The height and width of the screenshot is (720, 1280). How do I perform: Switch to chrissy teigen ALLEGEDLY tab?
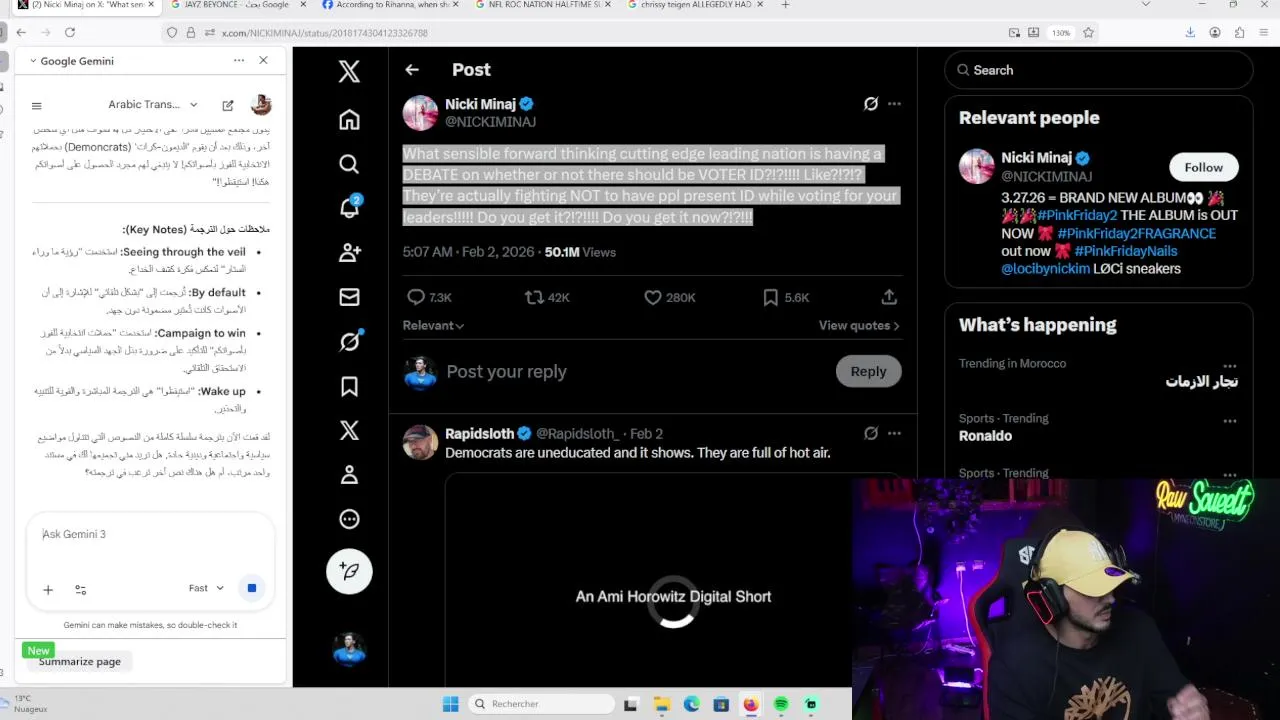(694, 5)
